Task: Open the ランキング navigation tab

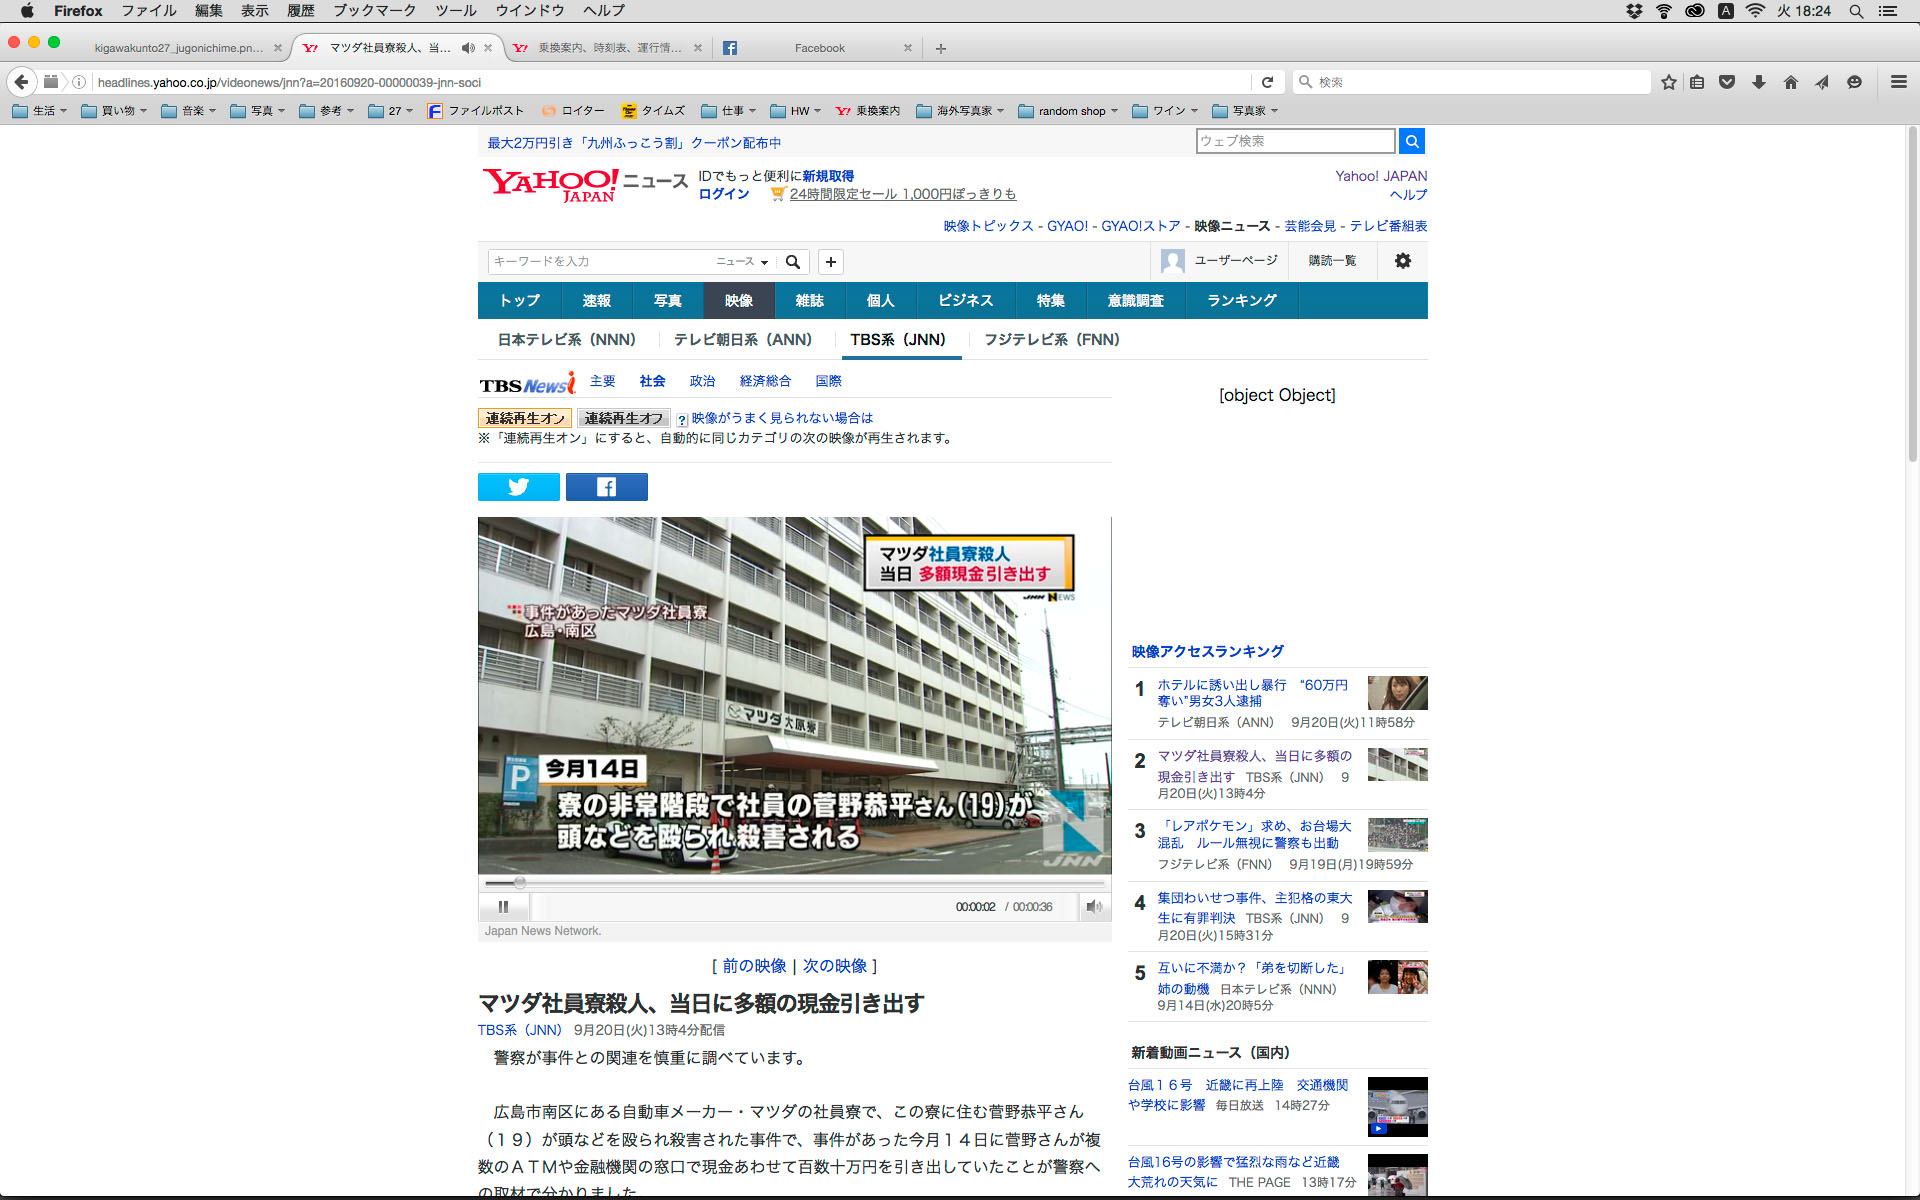Action: tap(1241, 300)
